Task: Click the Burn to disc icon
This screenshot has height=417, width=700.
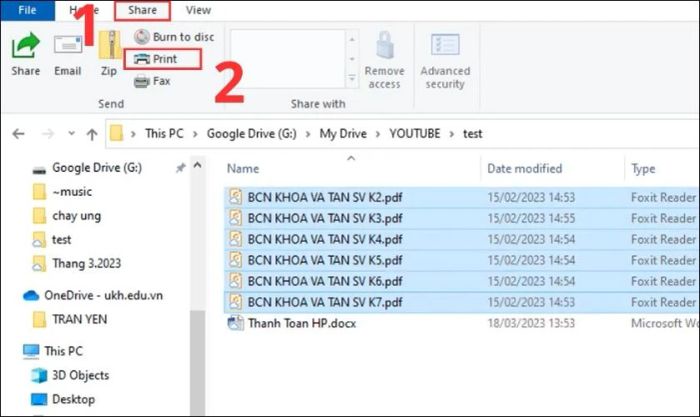Action: point(142,37)
